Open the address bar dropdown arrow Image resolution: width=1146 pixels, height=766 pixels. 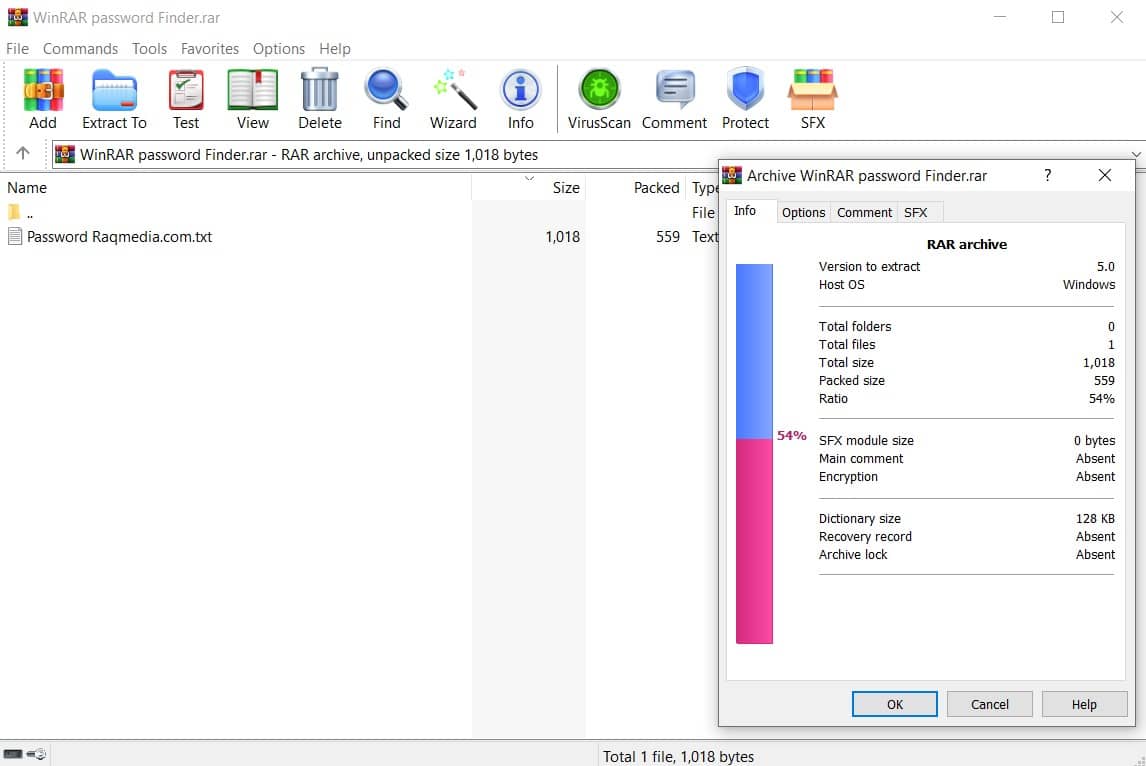pyautogui.click(x=1138, y=154)
